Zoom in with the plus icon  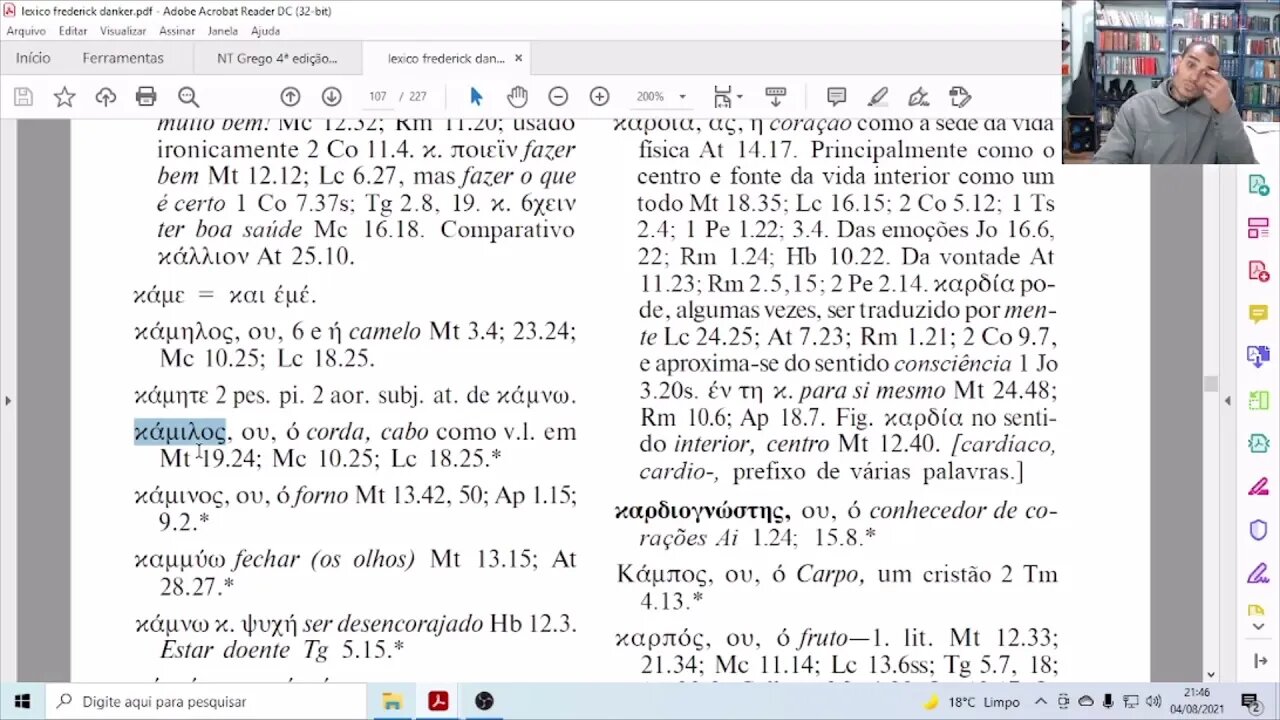pos(599,97)
